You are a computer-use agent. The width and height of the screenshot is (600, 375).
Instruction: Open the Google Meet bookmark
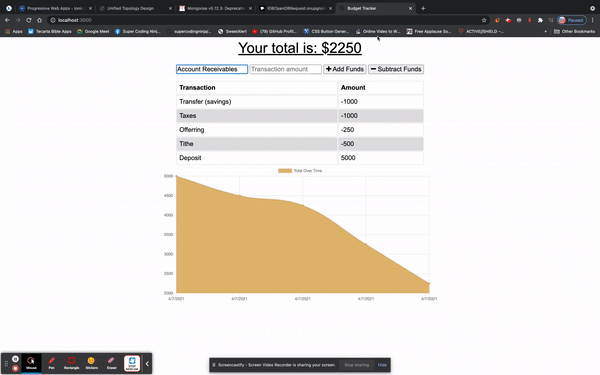click(x=93, y=31)
